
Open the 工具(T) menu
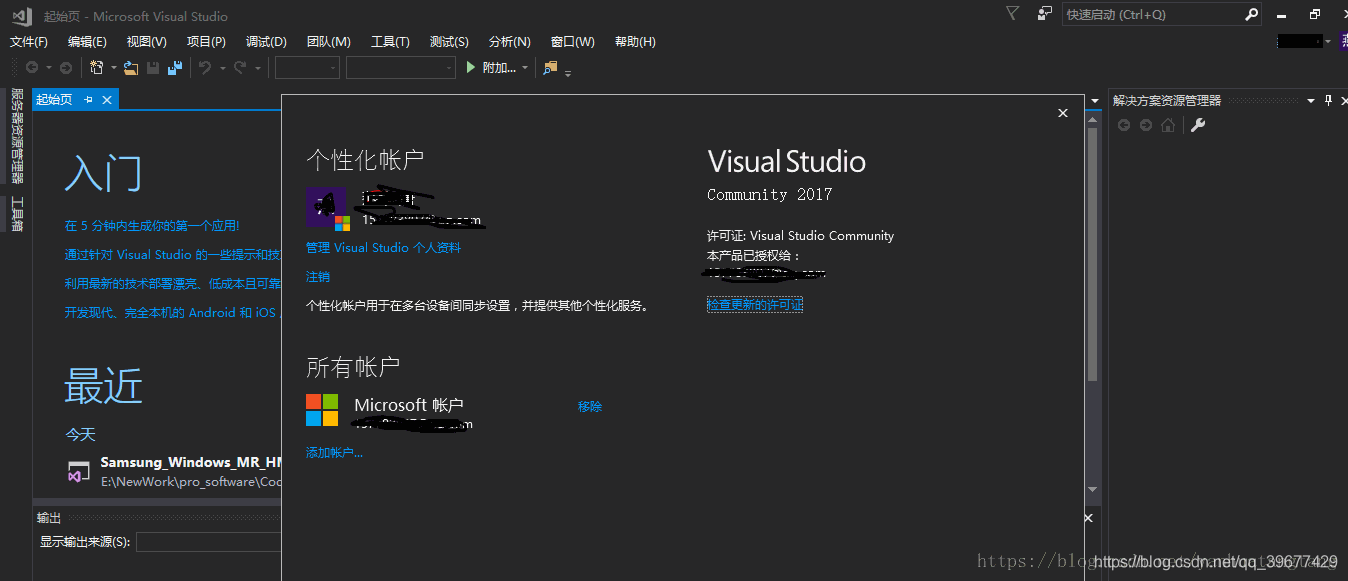click(390, 41)
